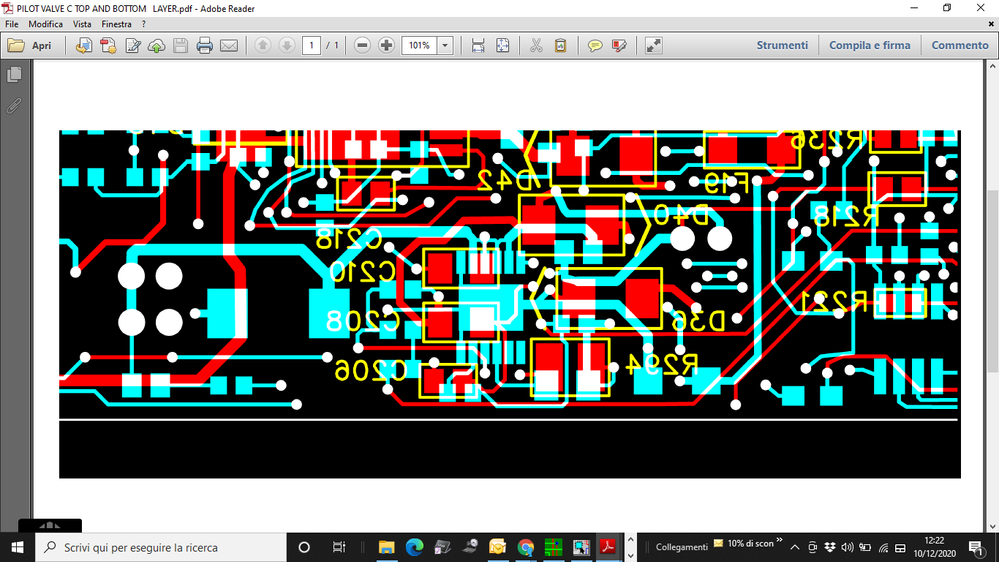Open the page thumbnails panel
The image size is (999, 562).
[14, 75]
